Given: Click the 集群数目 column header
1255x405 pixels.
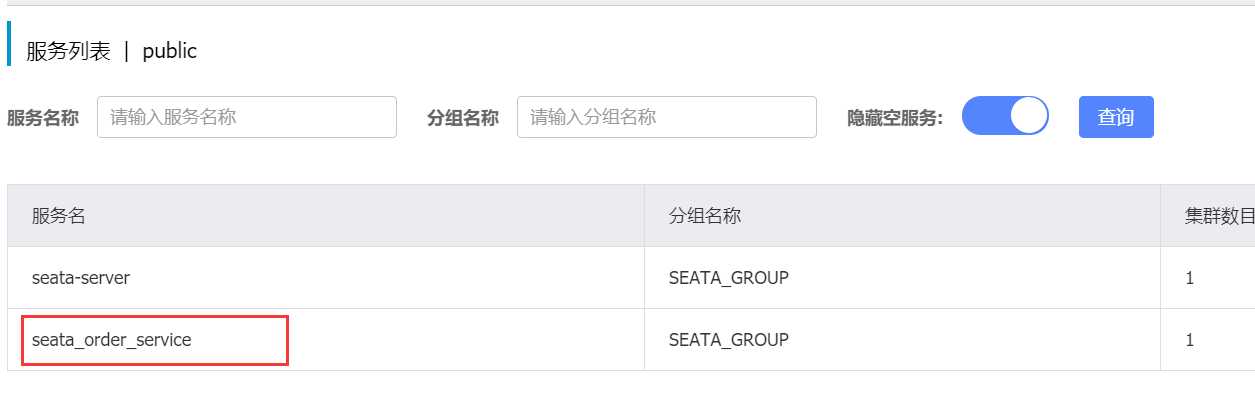Looking at the screenshot, I should (x=1220, y=216).
